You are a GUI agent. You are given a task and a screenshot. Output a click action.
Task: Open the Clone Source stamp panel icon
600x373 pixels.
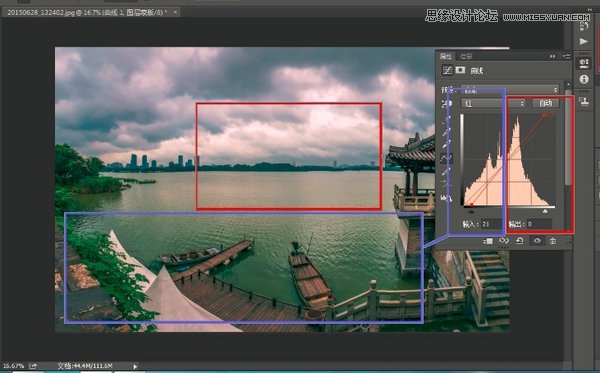(584, 101)
